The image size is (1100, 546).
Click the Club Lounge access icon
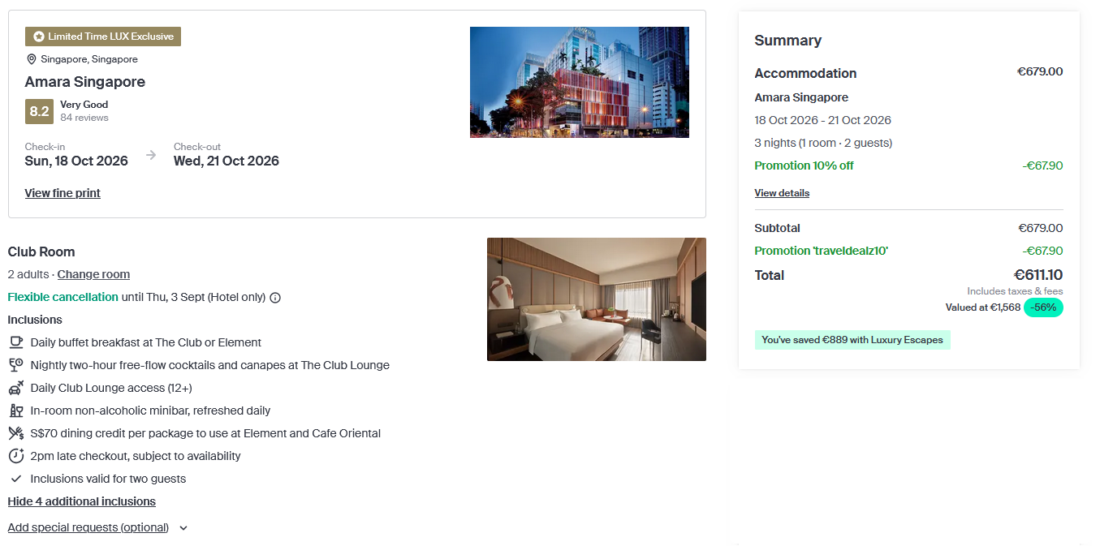[16, 388]
